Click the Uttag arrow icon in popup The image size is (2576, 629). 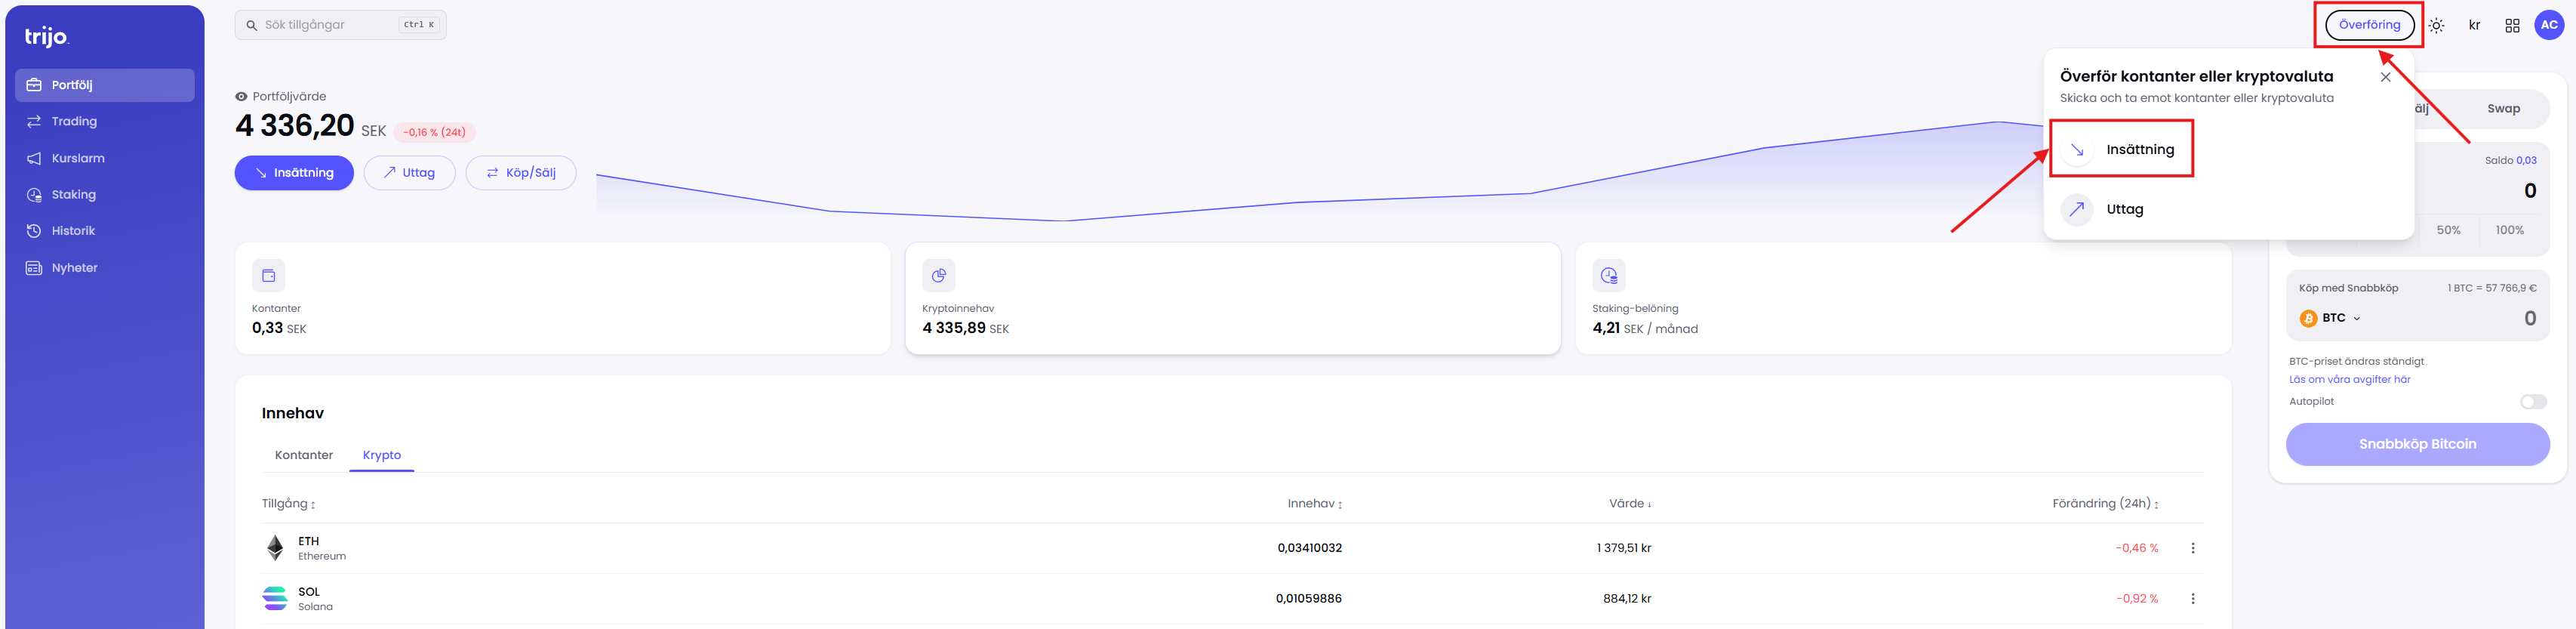2077,209
